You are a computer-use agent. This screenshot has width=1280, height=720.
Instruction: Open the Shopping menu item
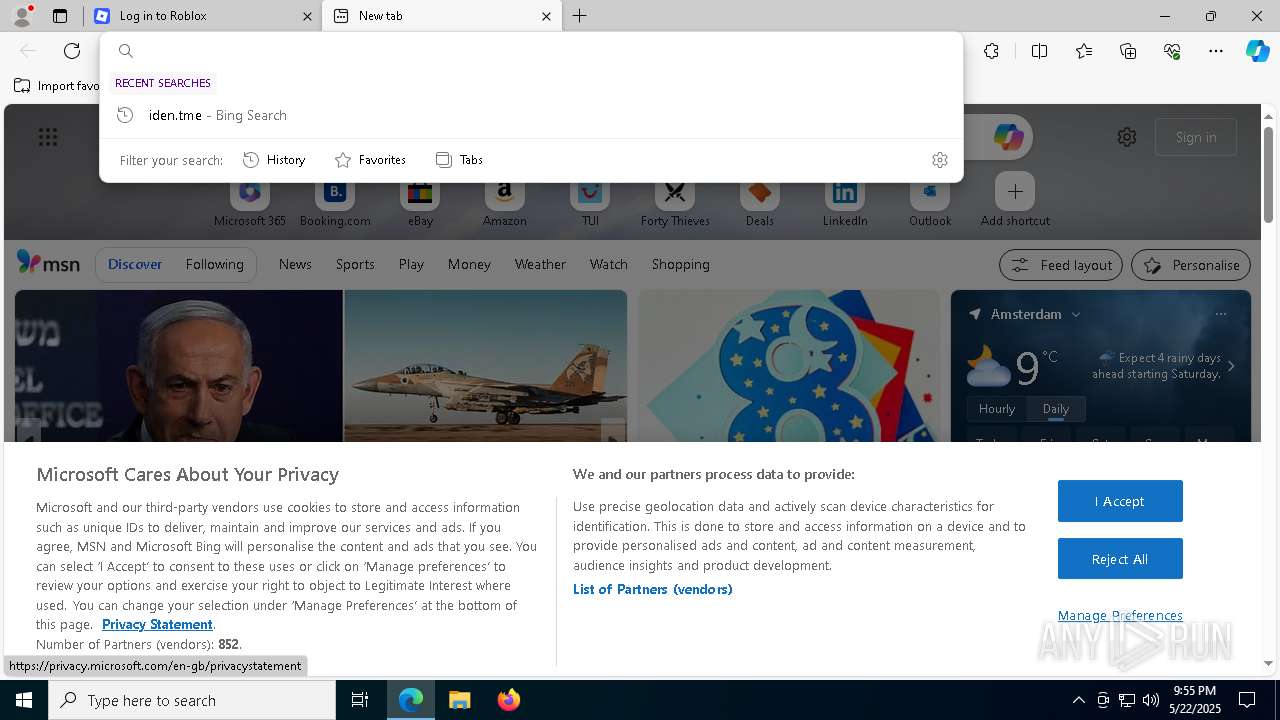tap(681, 264)
